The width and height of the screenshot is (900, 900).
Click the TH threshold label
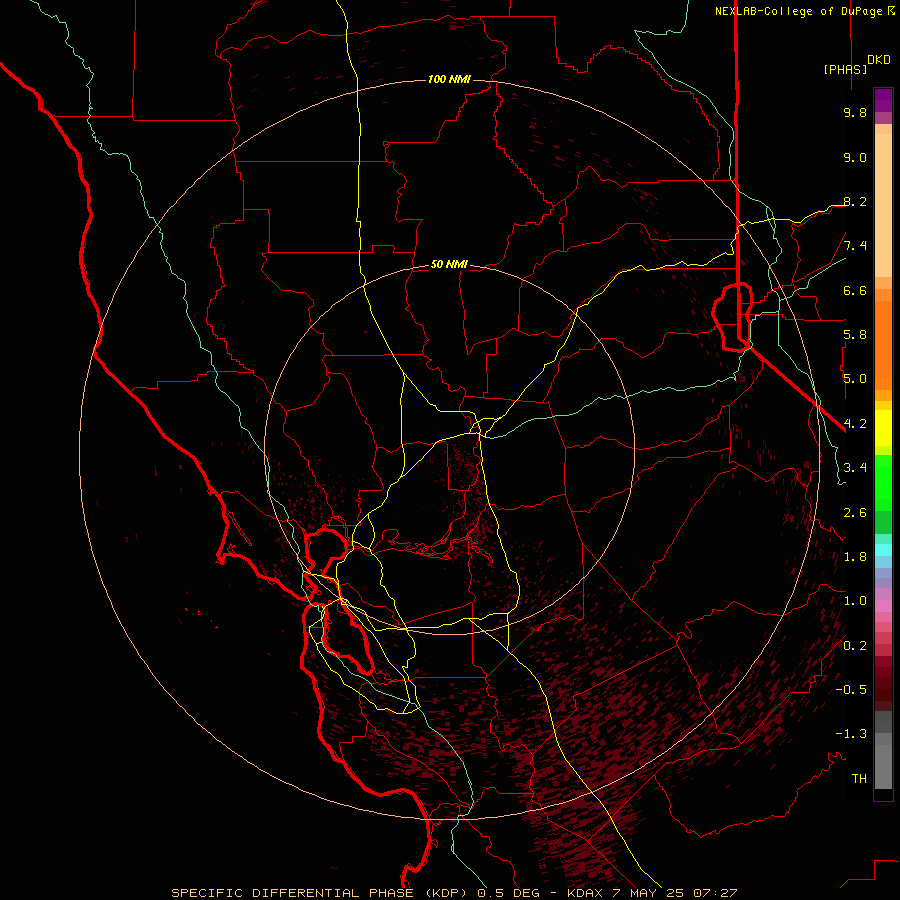click(x=859, y=779)
